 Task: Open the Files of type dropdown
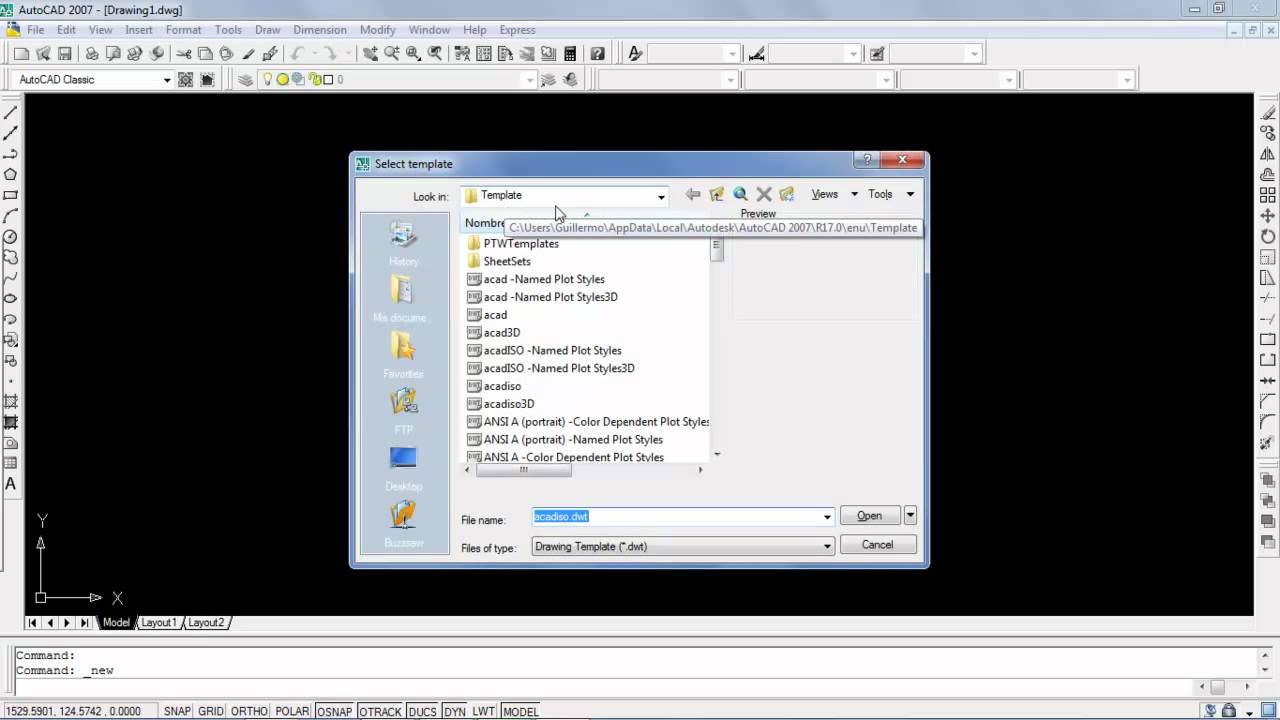click(827, 547)
